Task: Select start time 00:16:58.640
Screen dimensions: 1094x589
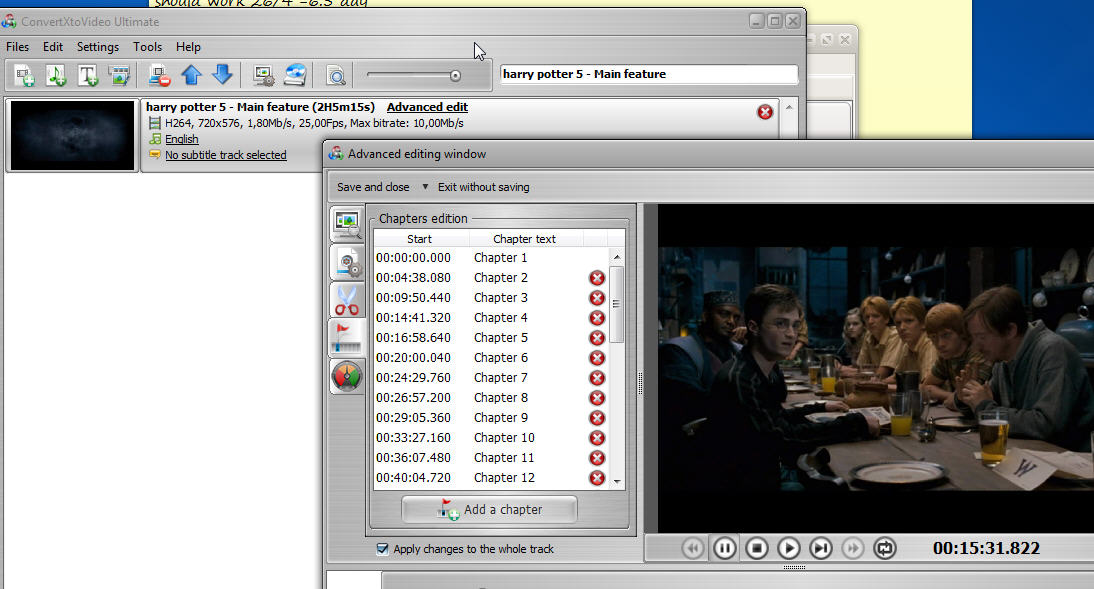Action: 413,338
